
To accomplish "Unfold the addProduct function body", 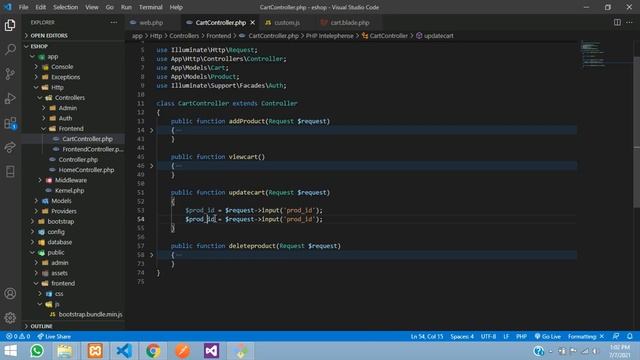I will click(x=151, y=130).
